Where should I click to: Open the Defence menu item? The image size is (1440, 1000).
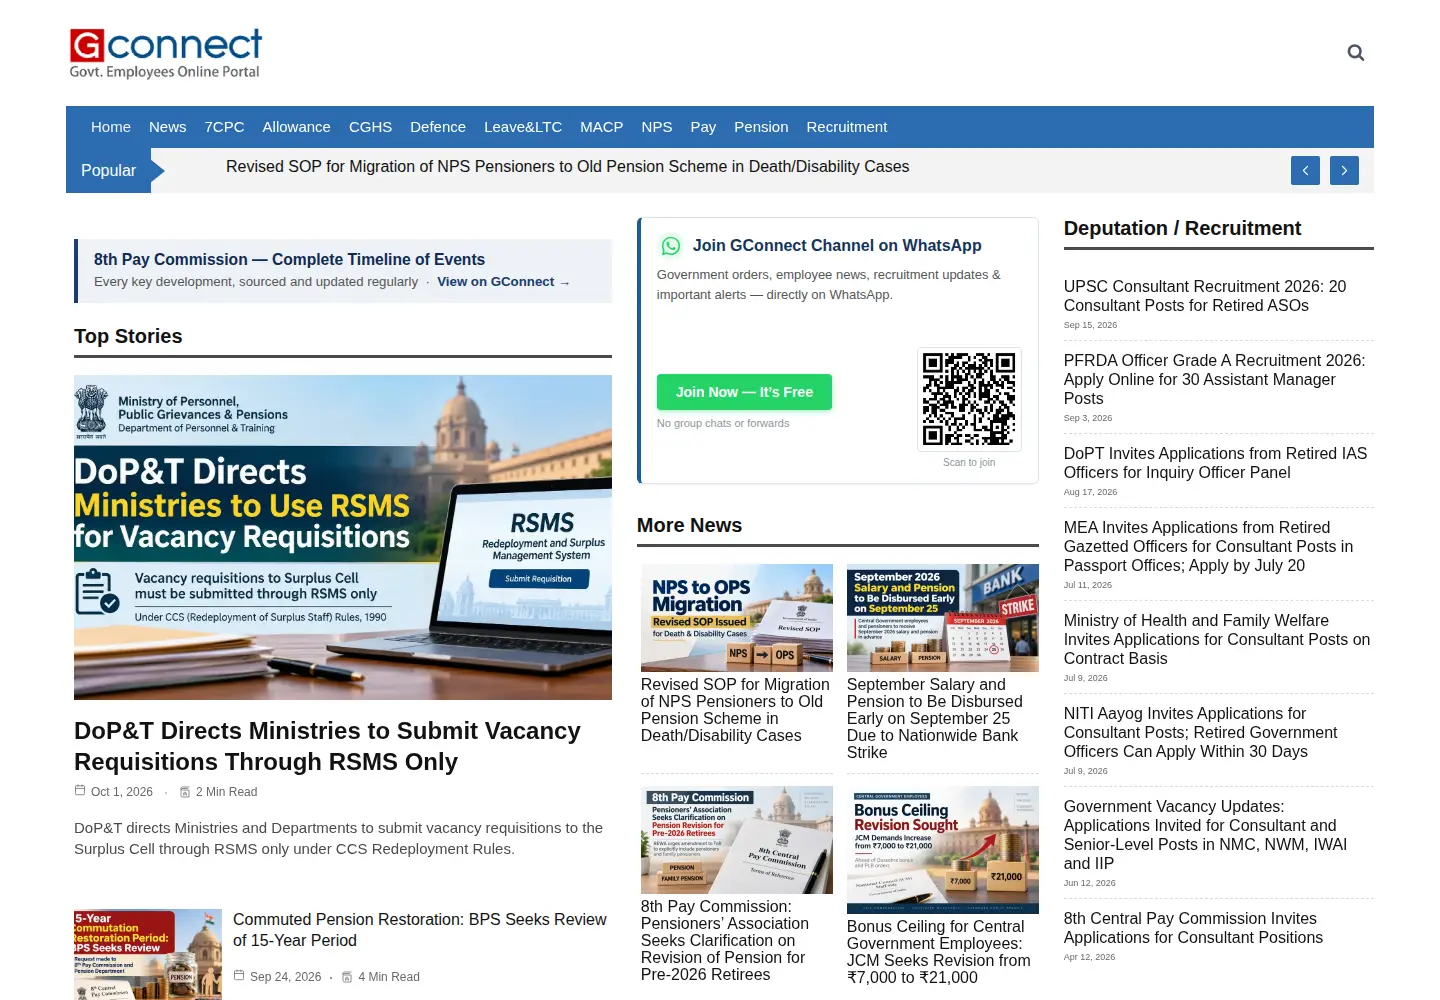pyautogui.click(x=438, y=127)
